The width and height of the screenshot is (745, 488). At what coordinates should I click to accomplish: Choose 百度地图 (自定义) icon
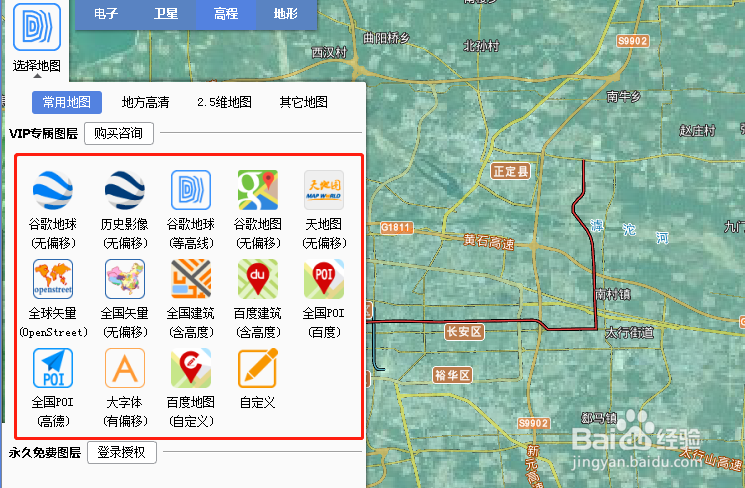point(191,368)
